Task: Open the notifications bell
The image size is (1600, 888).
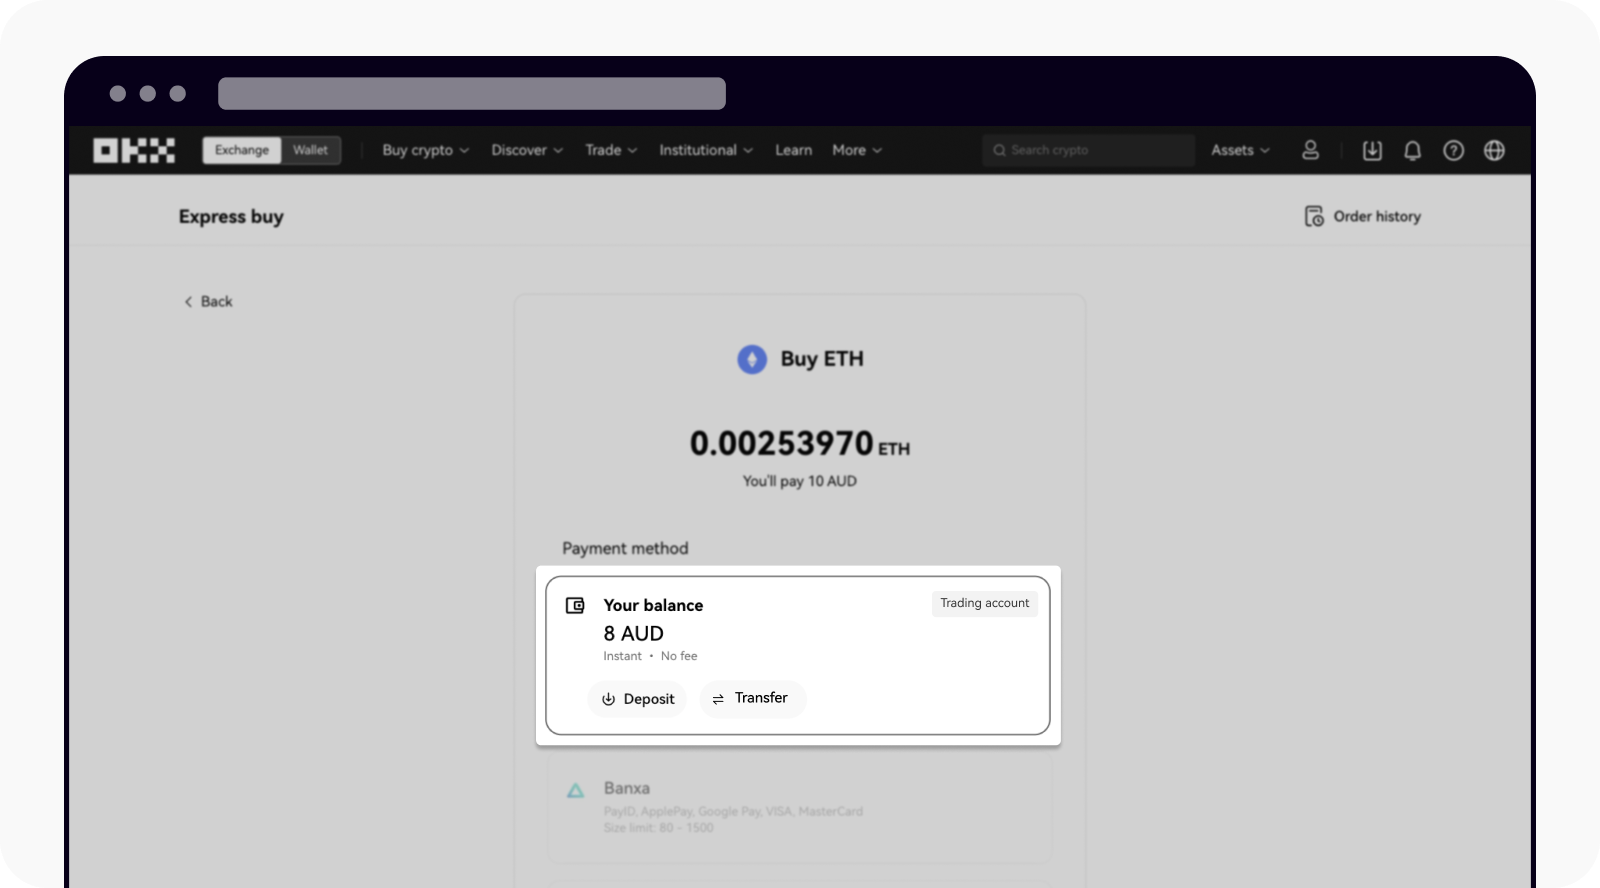Action: 1412,150
